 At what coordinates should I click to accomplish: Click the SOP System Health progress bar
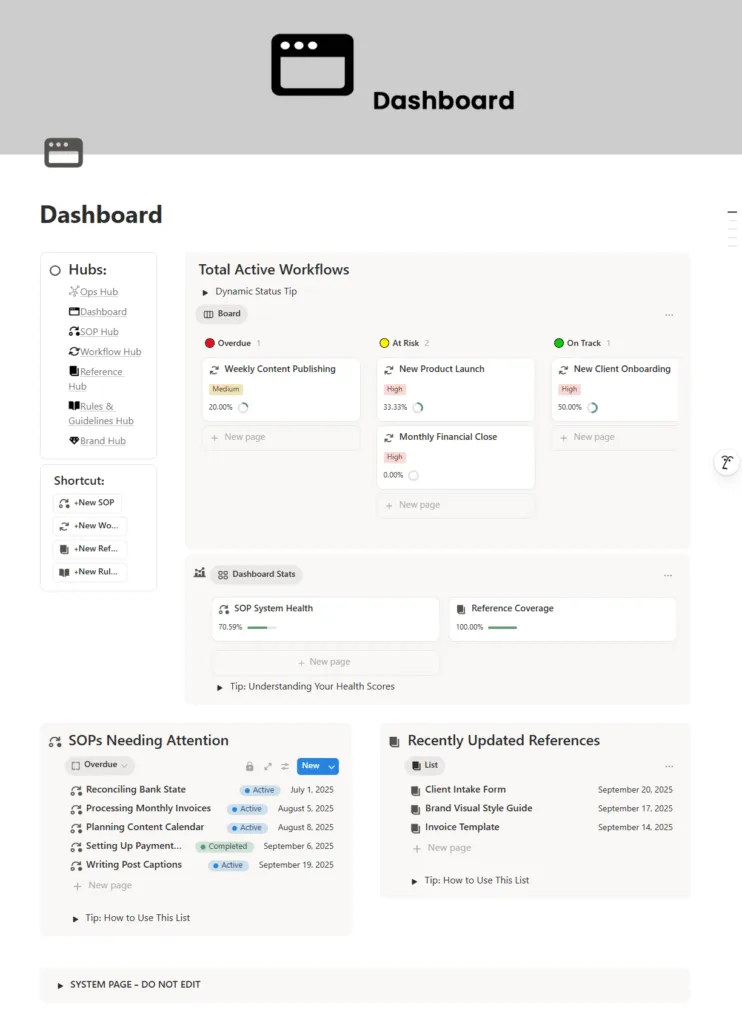[261, 627]
